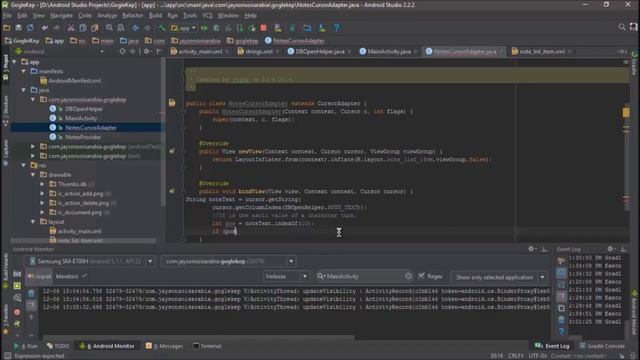
Task: Click the Cut scissors icon
Action: pos(71,28)
